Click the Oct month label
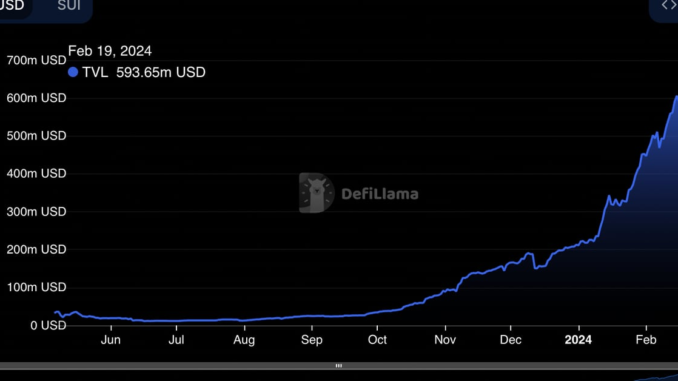 tap(377, 340)
